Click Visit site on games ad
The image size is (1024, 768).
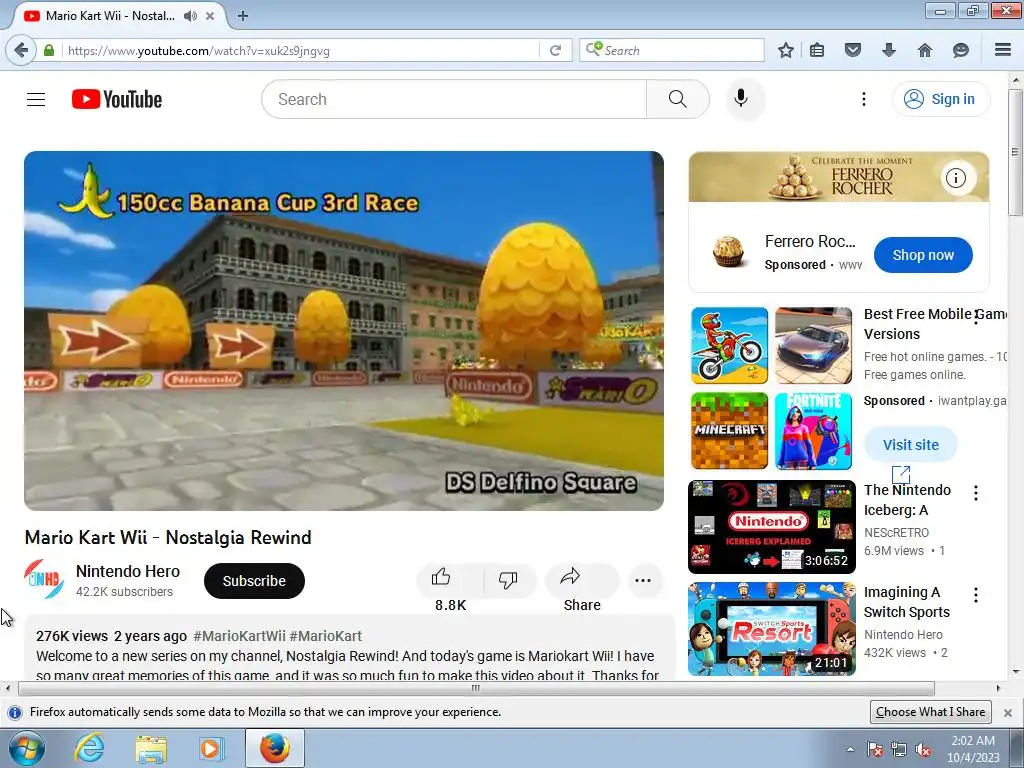click(x=910, y=445)
